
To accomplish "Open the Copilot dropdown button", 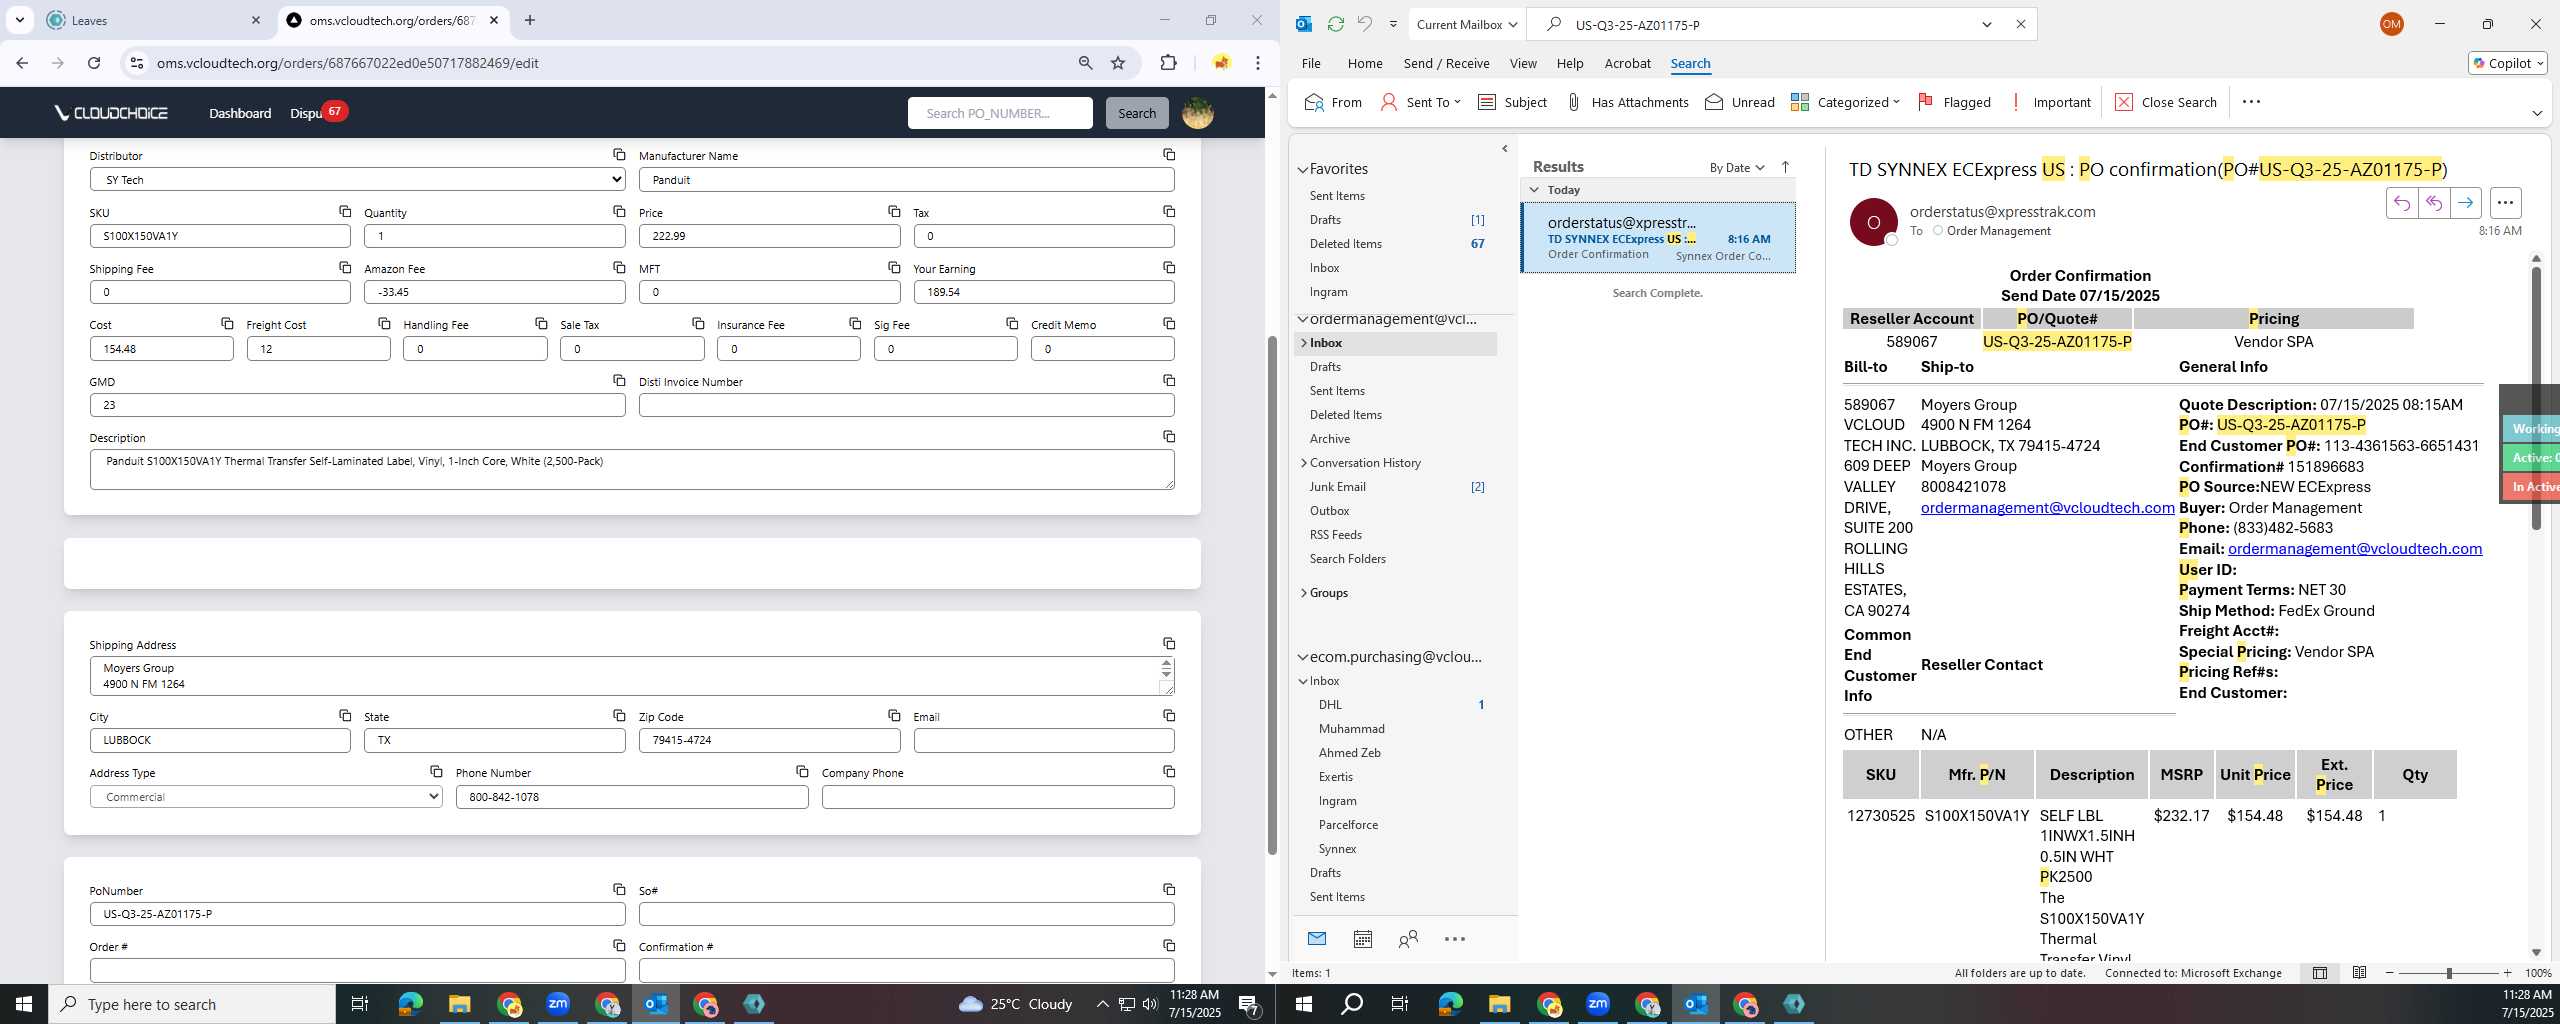I will tap(2507, 63).
